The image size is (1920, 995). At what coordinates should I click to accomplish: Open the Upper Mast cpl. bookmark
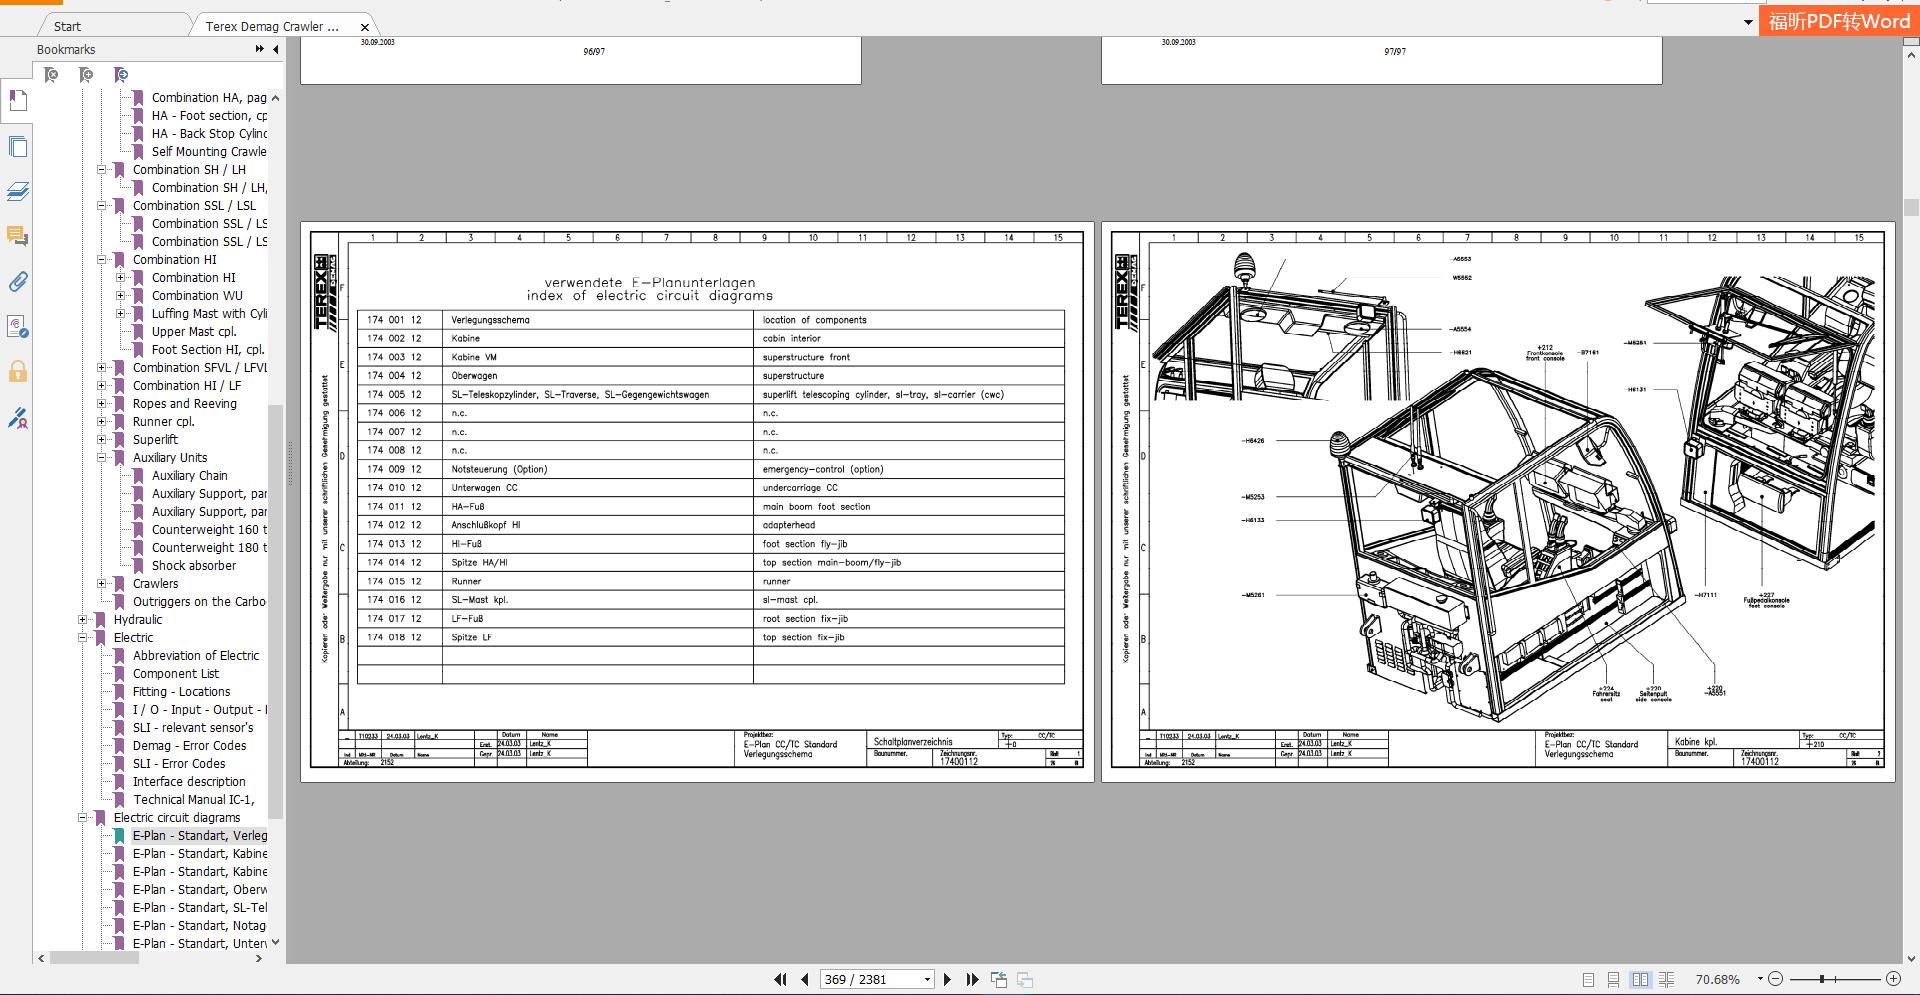[x=194, y=332]
